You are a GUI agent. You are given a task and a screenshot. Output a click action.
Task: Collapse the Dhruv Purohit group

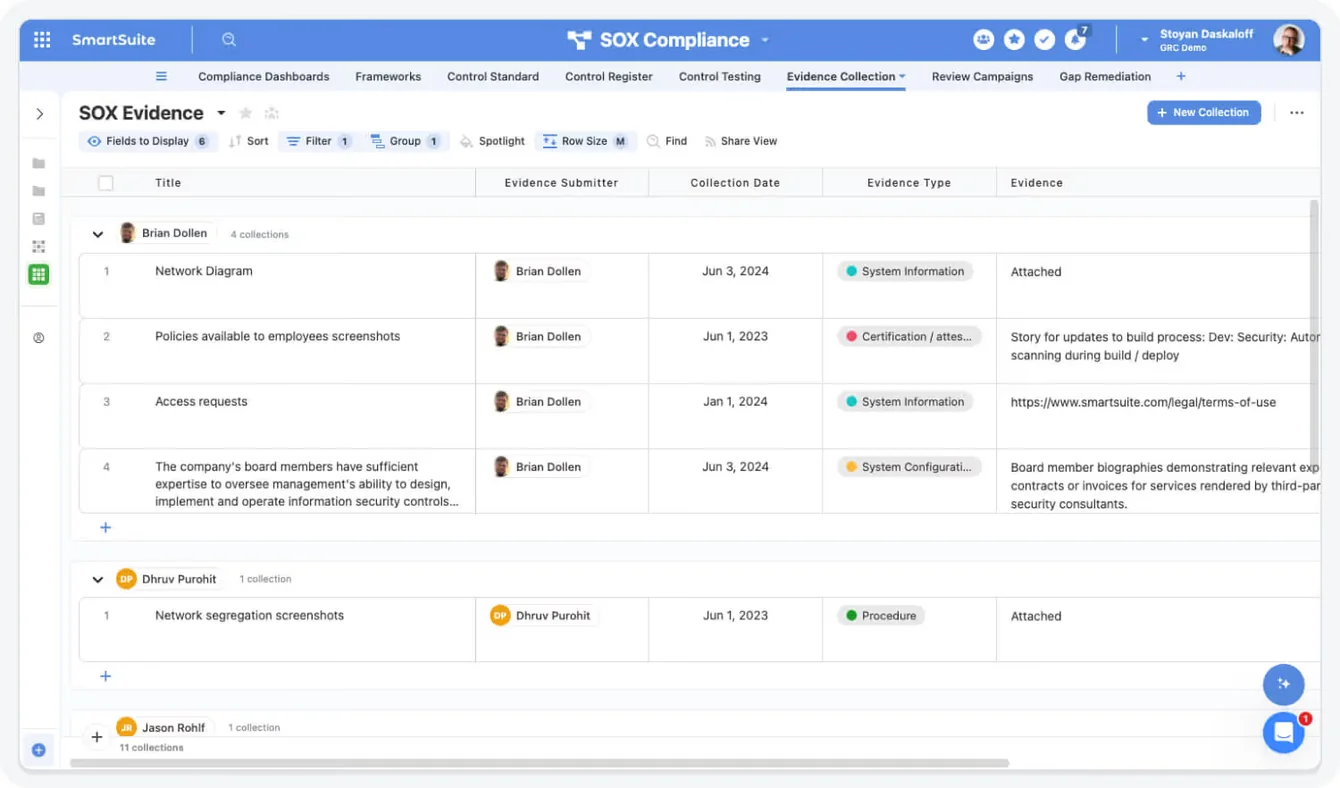[x=98, y=579]
